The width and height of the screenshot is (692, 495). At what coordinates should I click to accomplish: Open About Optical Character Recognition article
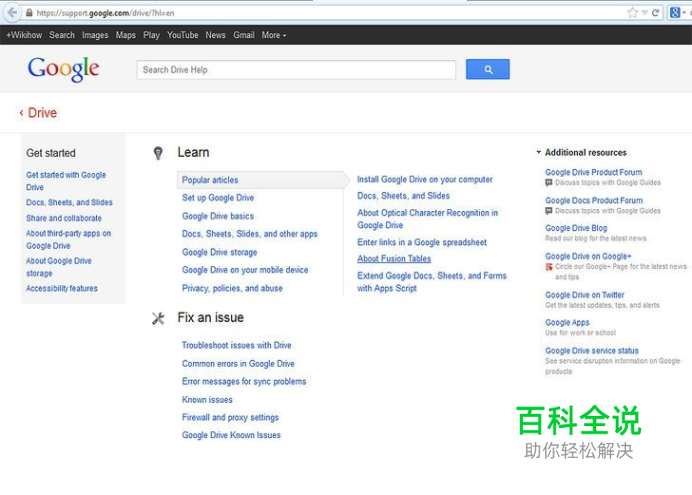click(x=427, y=219)
